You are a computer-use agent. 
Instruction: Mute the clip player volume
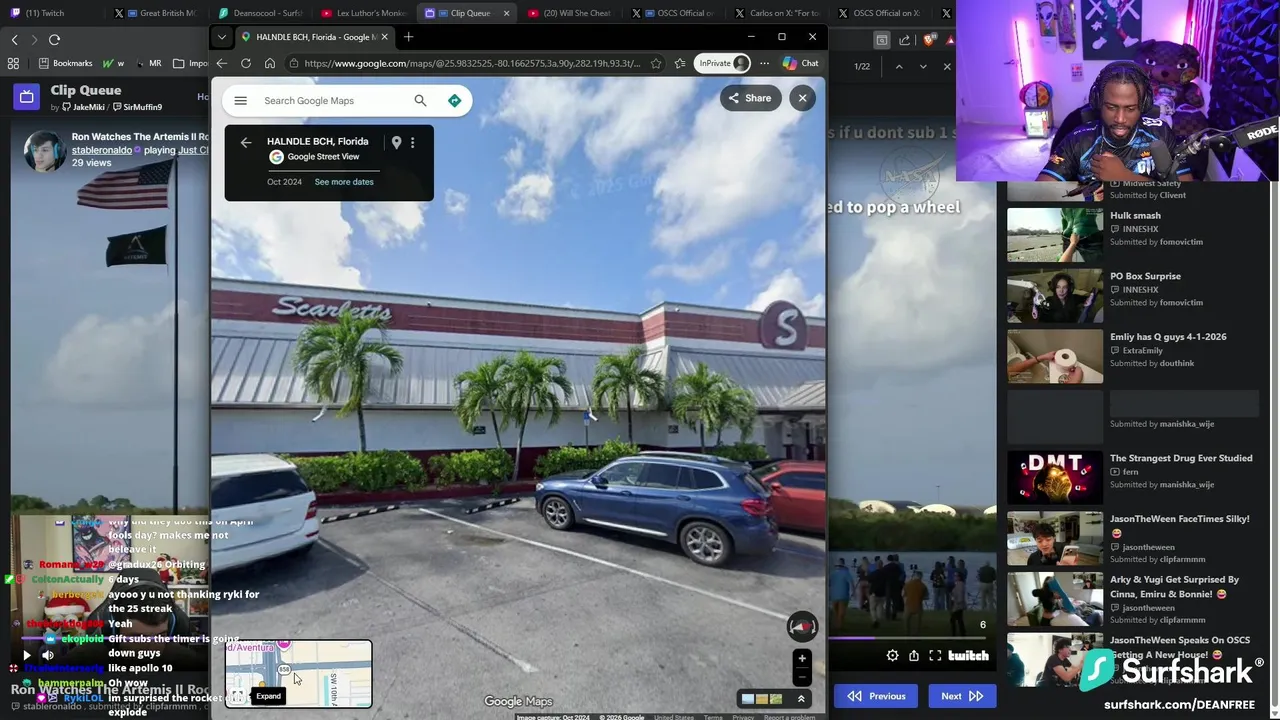coord(47,655)
